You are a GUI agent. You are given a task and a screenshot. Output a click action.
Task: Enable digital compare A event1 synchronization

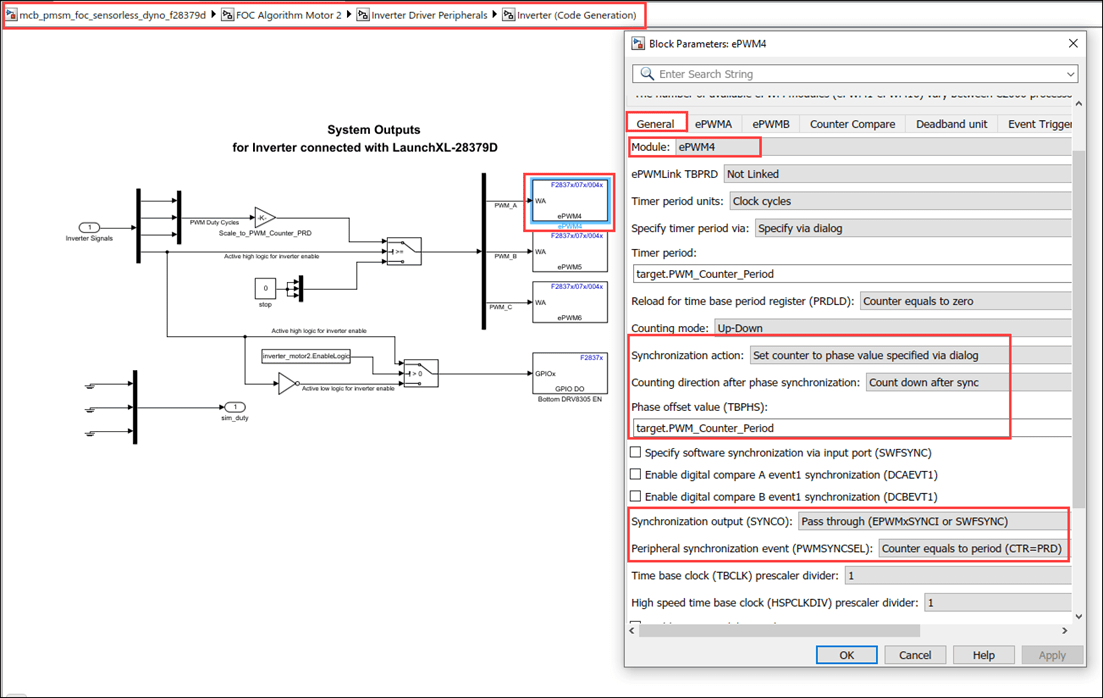pos(635,474)
